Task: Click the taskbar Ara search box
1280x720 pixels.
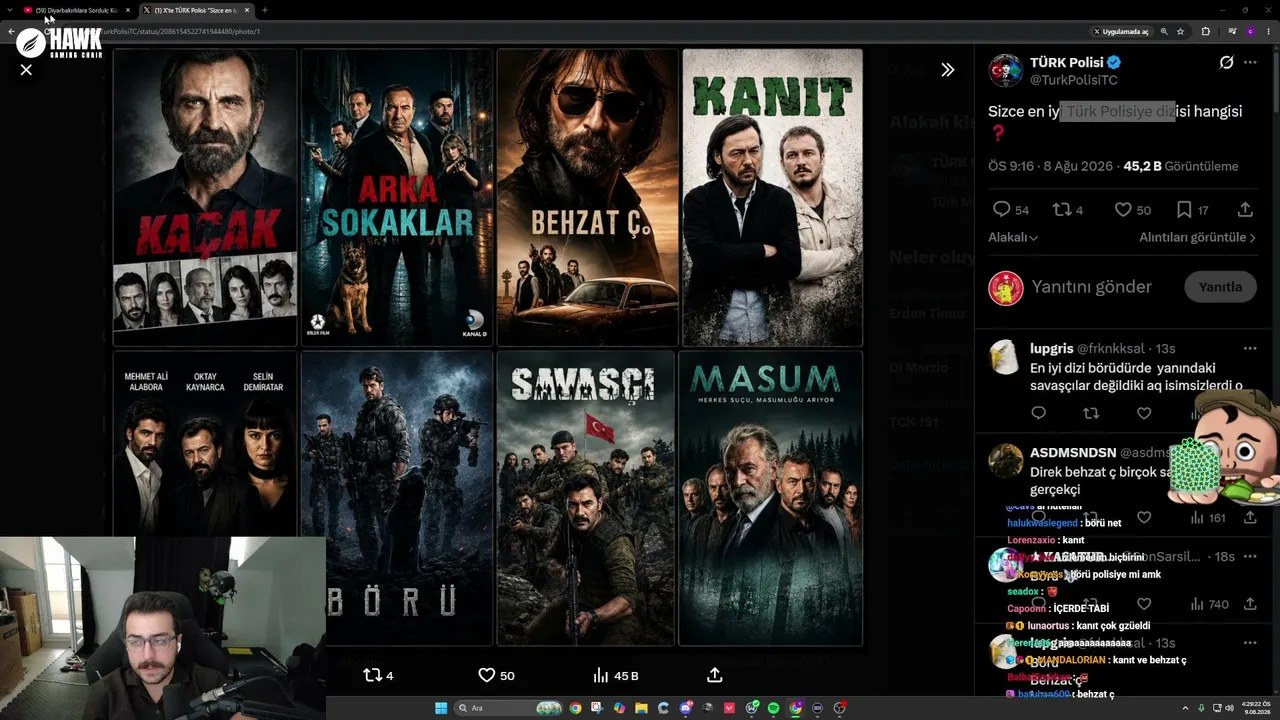Action: click(509, 708)
